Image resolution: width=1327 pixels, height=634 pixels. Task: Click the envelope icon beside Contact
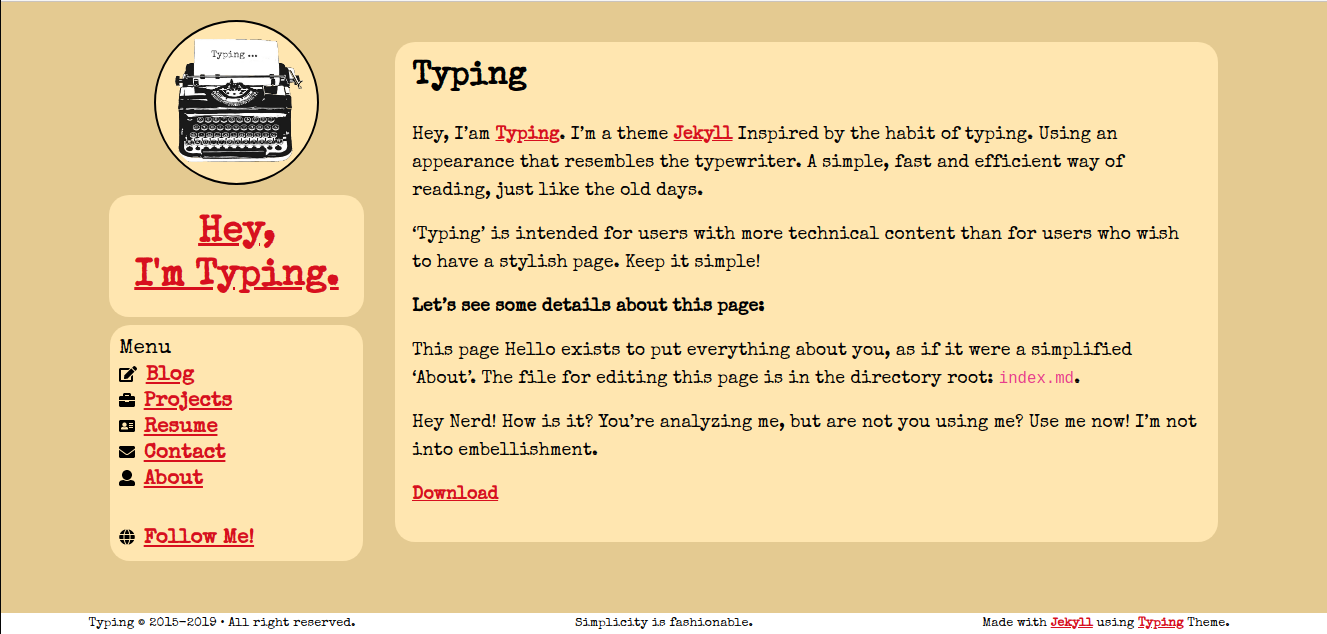[127, 452]
